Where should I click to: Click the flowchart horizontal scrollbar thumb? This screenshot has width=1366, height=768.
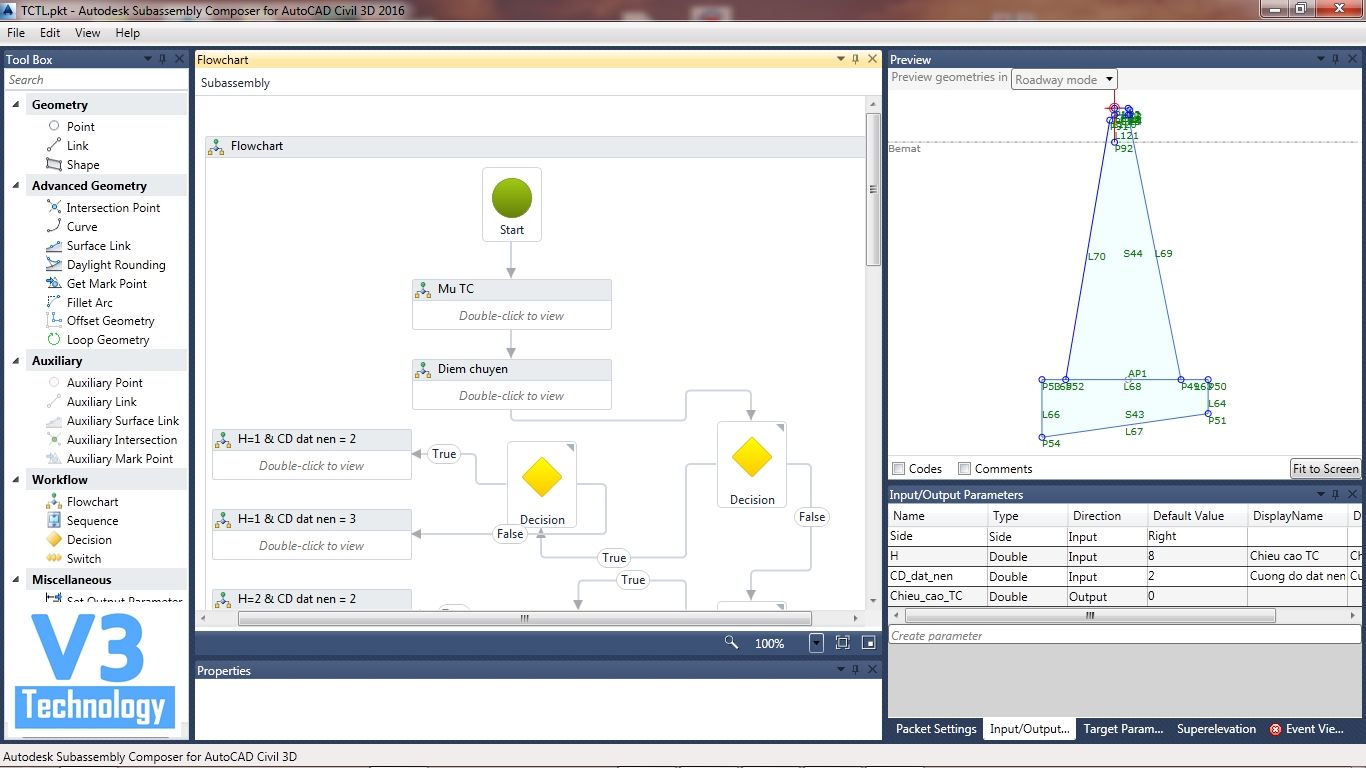click(x=524, y=618)
